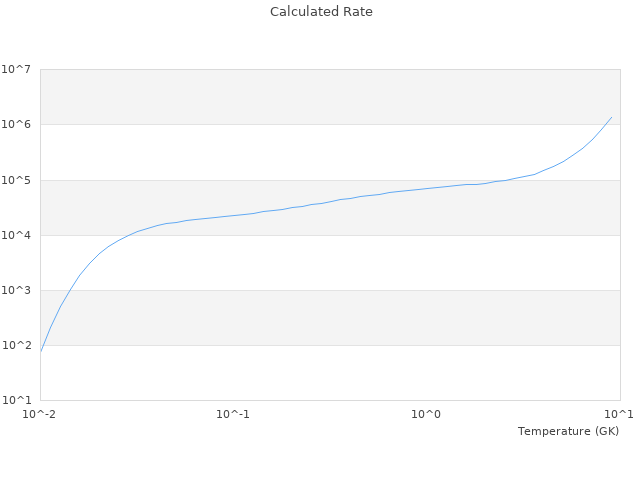Click the "Temperature (GK)" x-axis title
This screenshot has height=480, width=640.
point(568,431)
